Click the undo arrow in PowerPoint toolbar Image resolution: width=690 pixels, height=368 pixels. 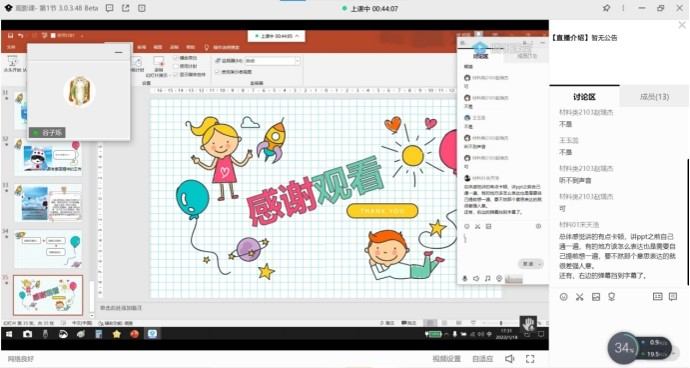tap(21, 35)
